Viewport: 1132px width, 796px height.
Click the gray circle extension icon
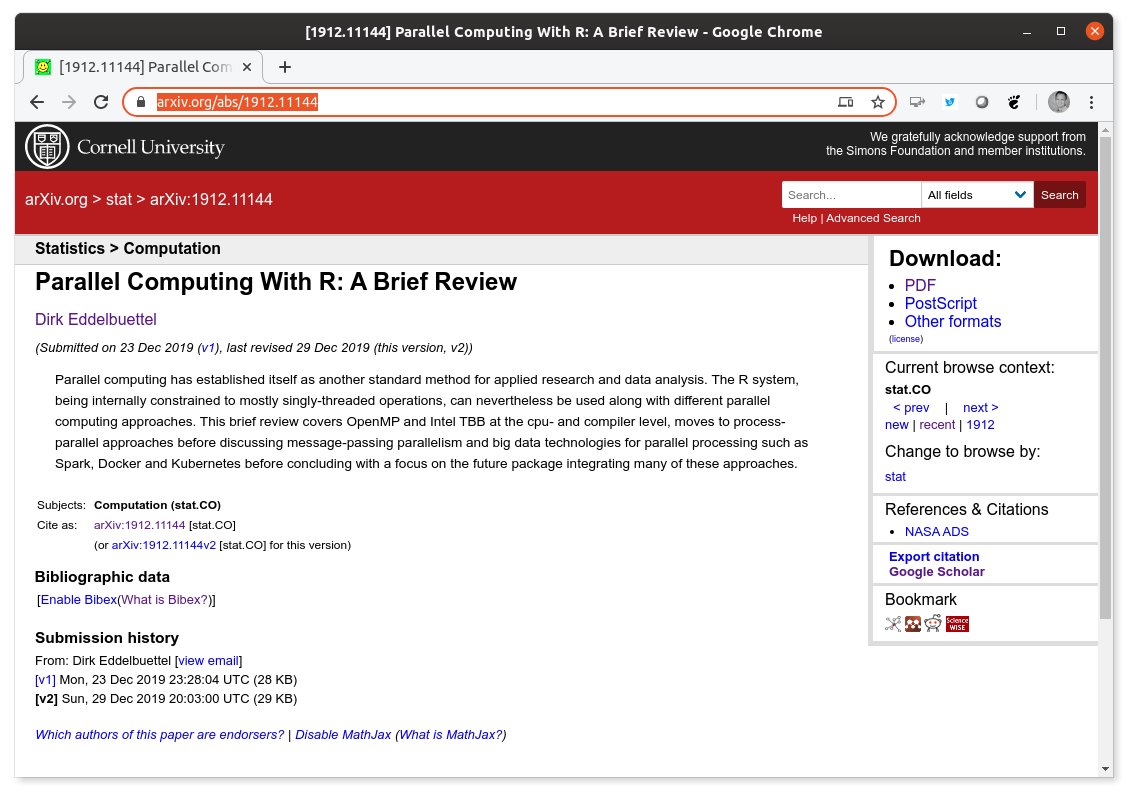pyautogui.click(x=982, y=102)
